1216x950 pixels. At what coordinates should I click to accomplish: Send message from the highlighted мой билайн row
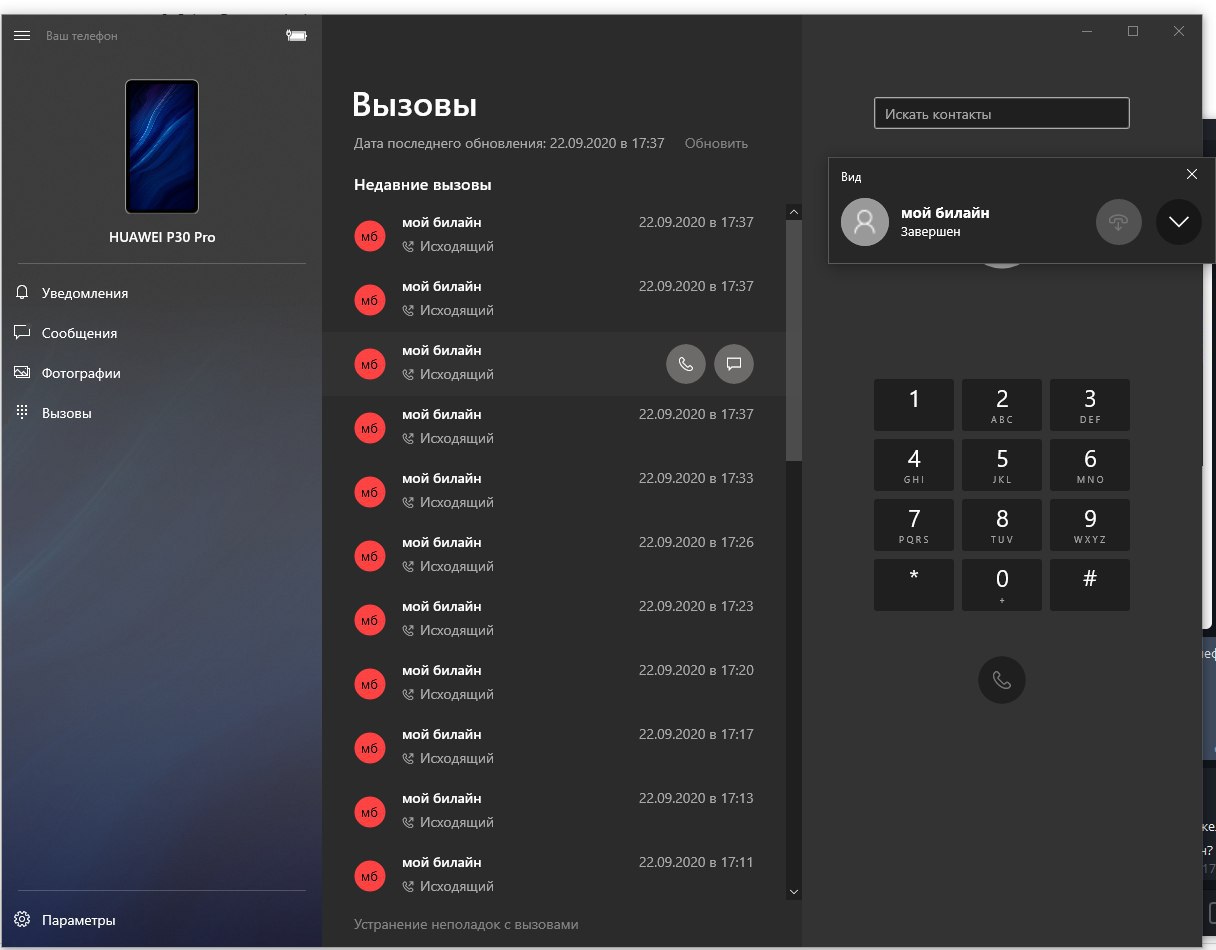[734, 364]
